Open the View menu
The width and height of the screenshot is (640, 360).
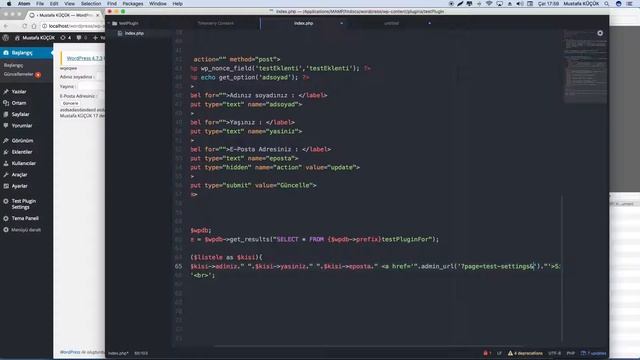(69, 4)
